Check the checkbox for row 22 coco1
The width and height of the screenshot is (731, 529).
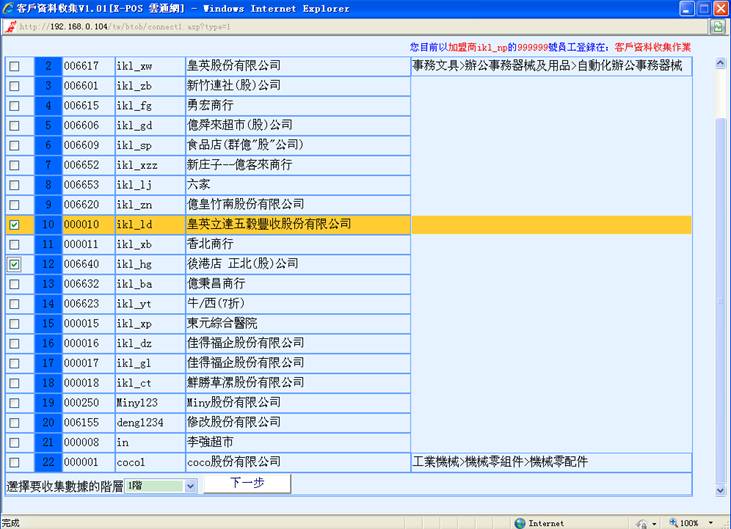[x=14, y=463]
